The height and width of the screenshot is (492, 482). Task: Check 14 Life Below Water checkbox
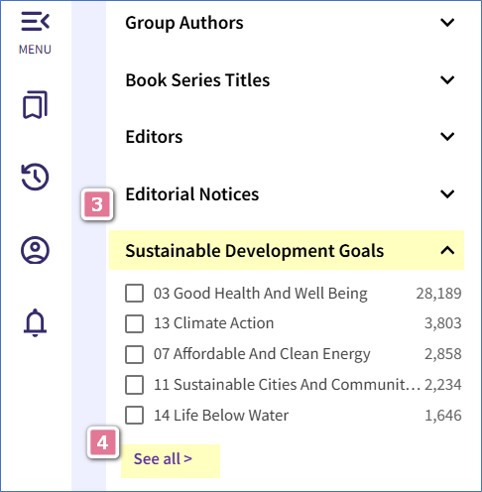tap(135, 415)
